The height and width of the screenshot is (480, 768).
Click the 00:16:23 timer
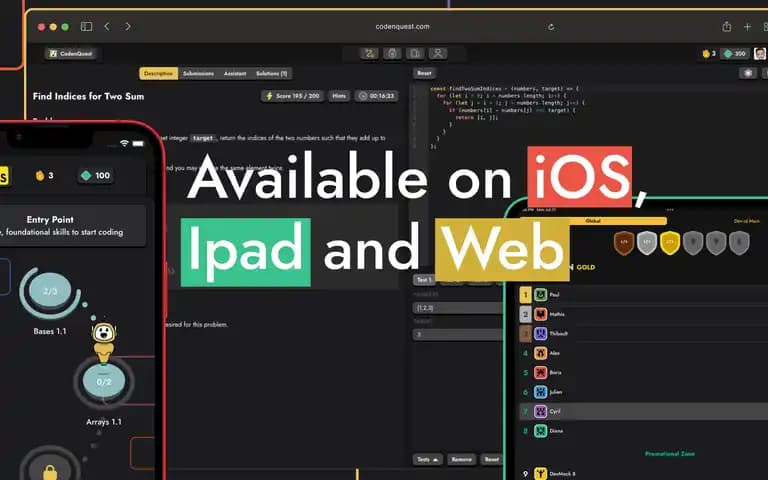377,96
